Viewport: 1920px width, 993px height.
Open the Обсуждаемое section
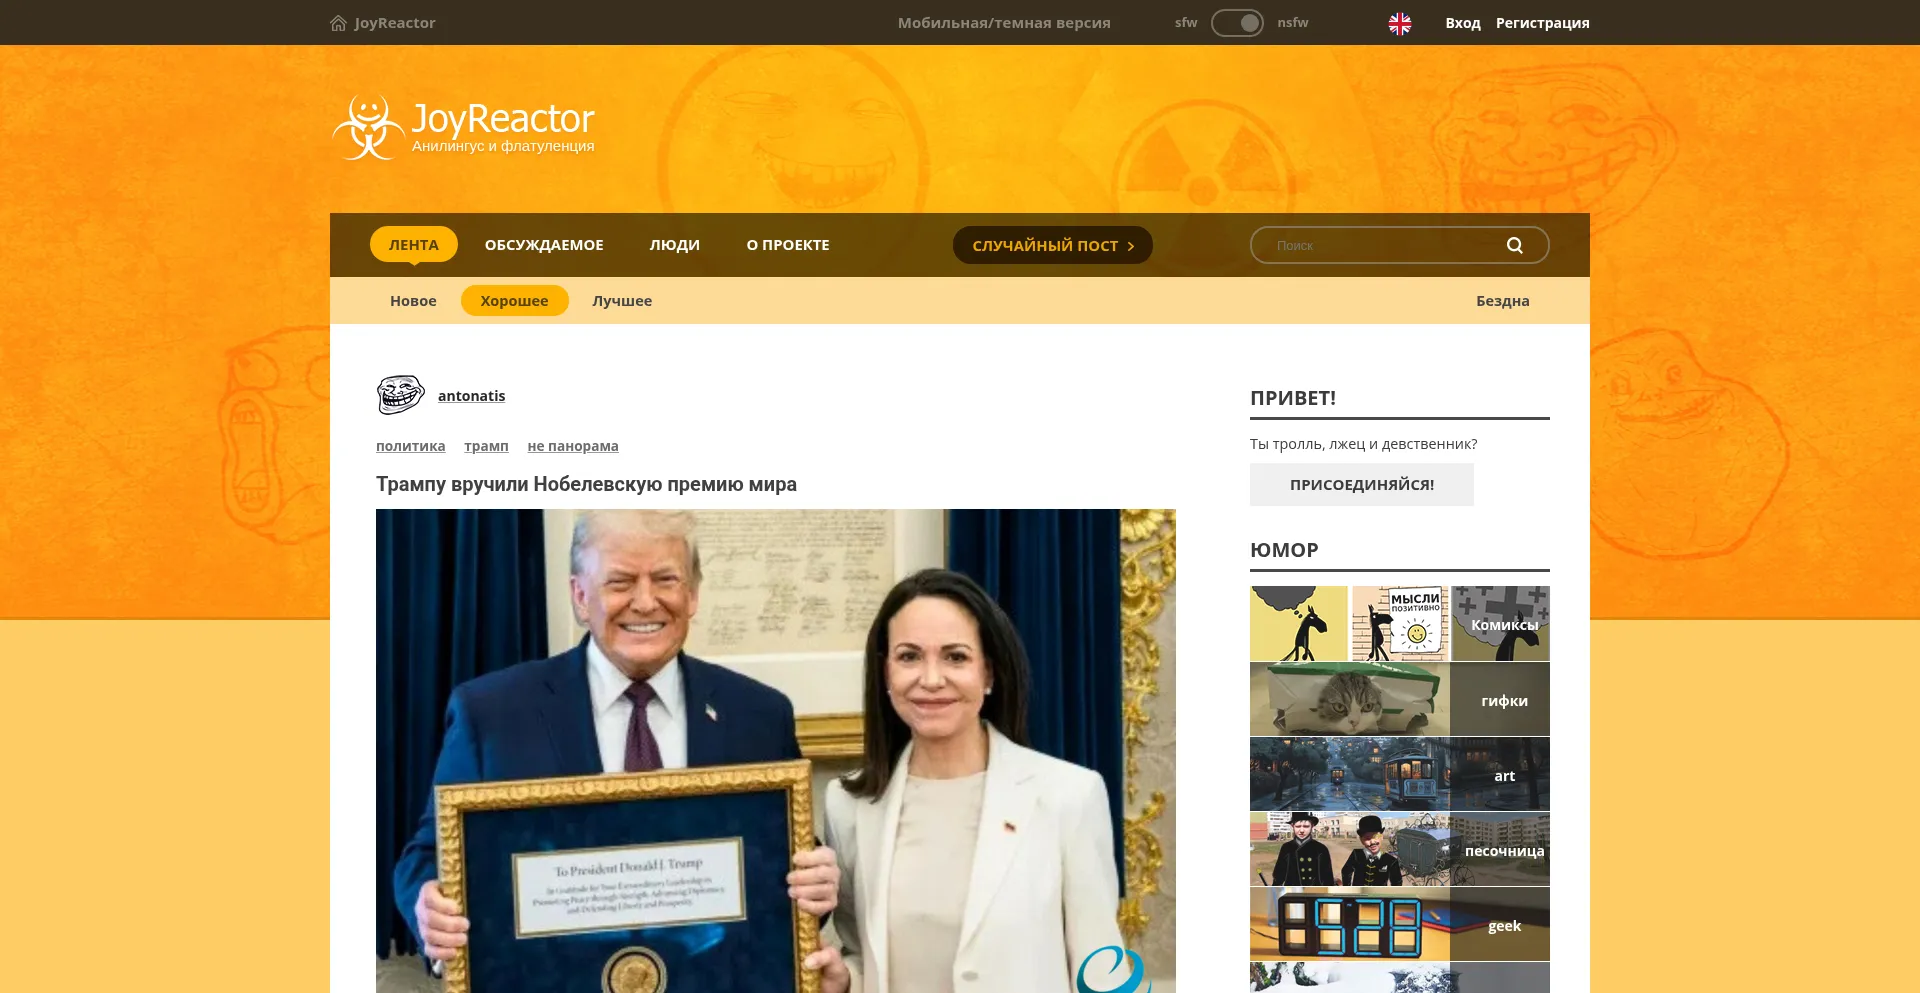pos(544,245)
